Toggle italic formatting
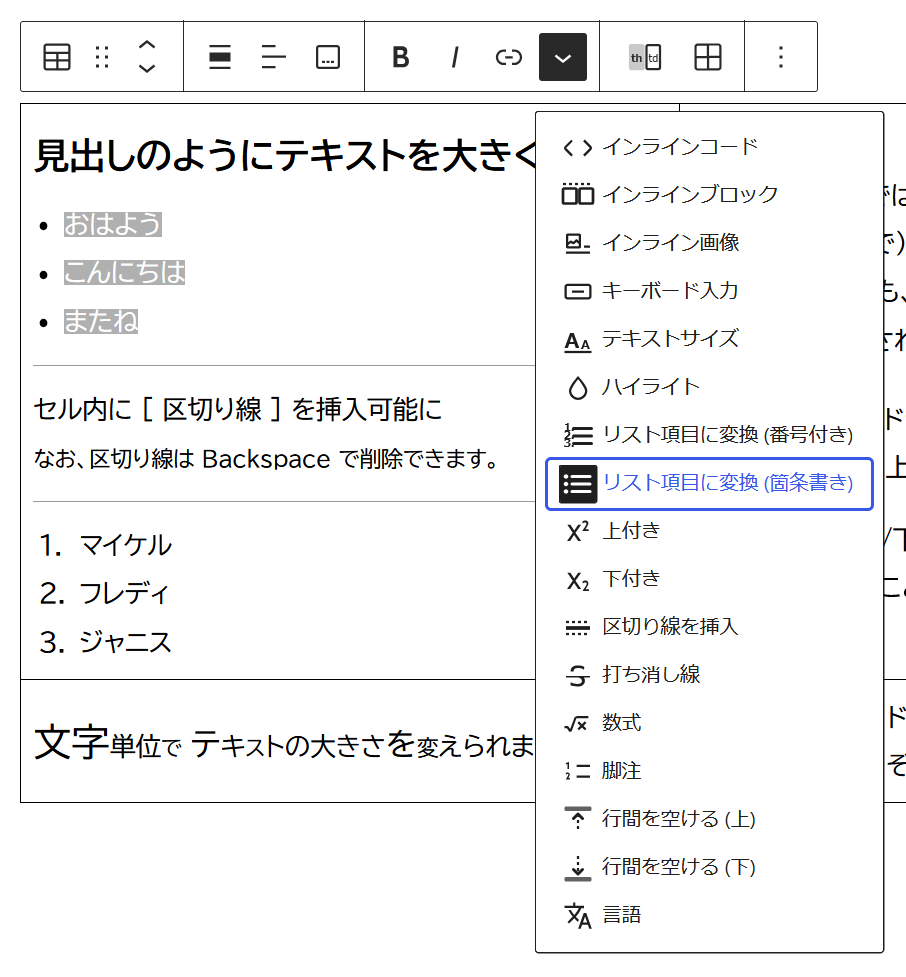Viewport: 906px width, 977px height. pos(455,57)
